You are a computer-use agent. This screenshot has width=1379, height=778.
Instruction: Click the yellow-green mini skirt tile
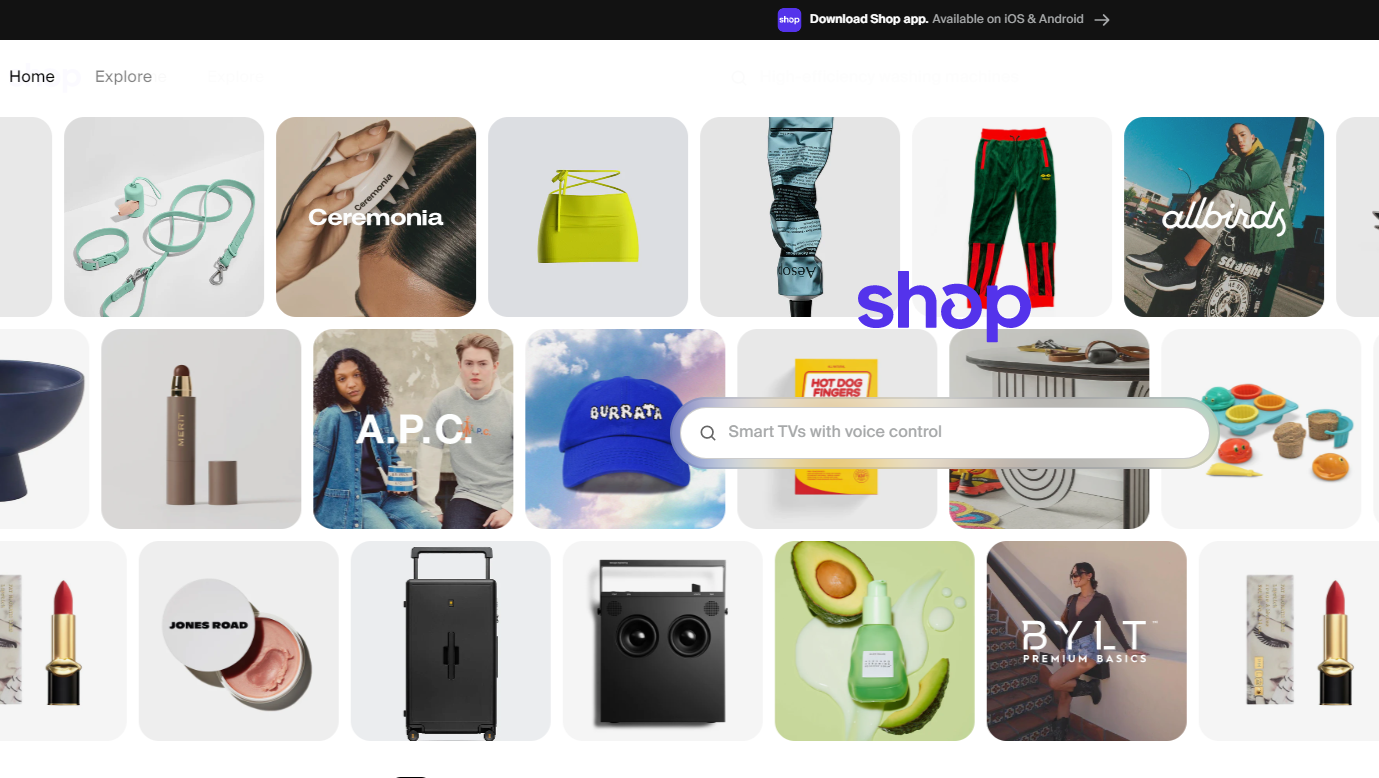pos(588,217)
